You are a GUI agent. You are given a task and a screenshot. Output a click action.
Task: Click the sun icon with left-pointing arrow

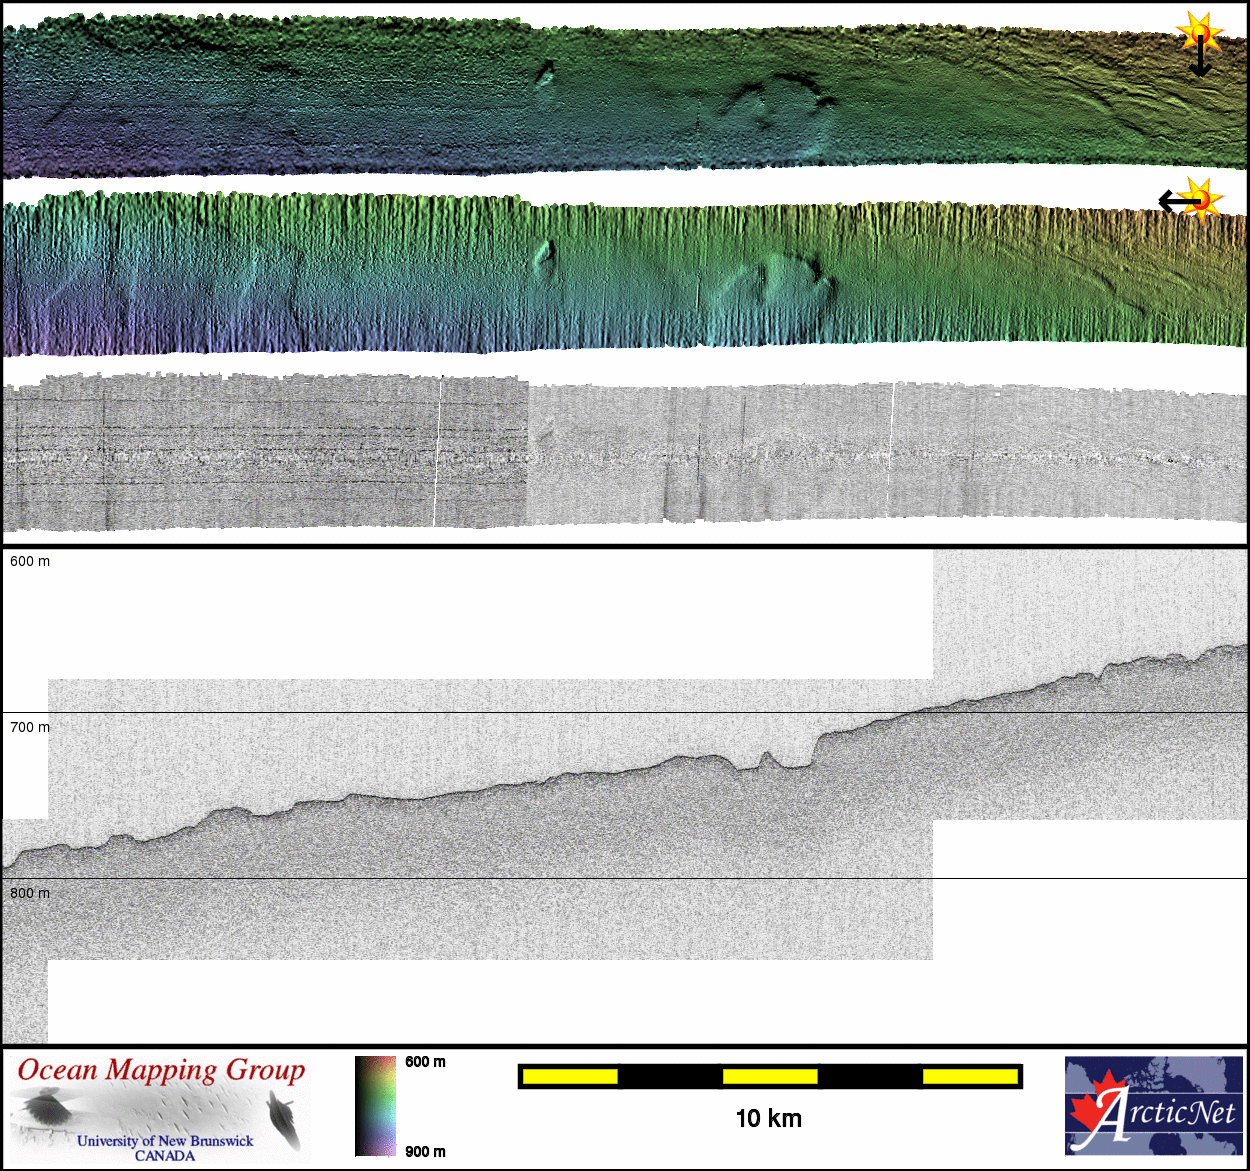coord(1201,199)
